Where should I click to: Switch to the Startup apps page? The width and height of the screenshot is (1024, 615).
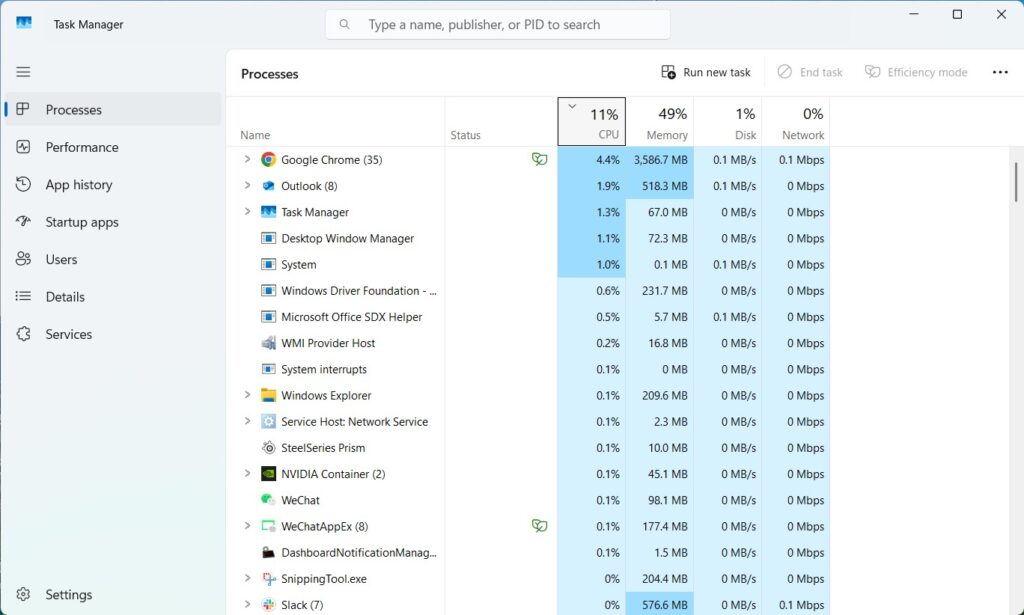(x=82, y=222)
